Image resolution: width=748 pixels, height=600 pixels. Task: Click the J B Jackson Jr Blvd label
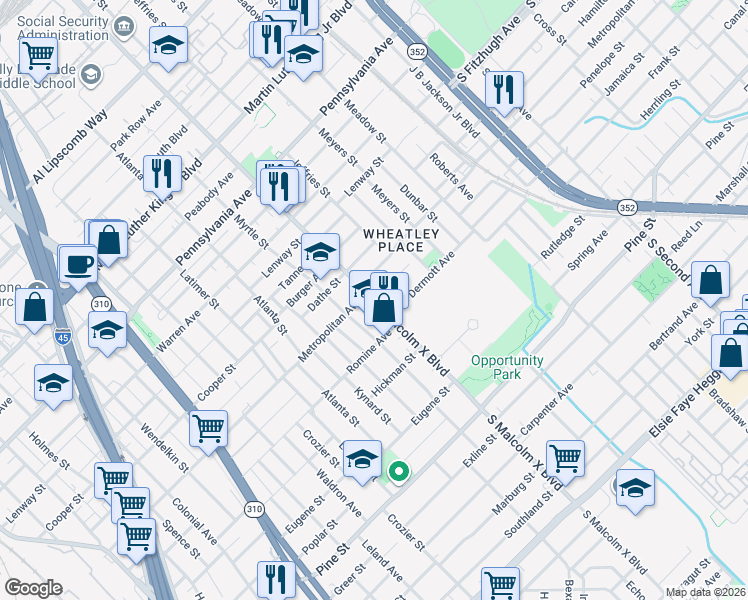444,101
